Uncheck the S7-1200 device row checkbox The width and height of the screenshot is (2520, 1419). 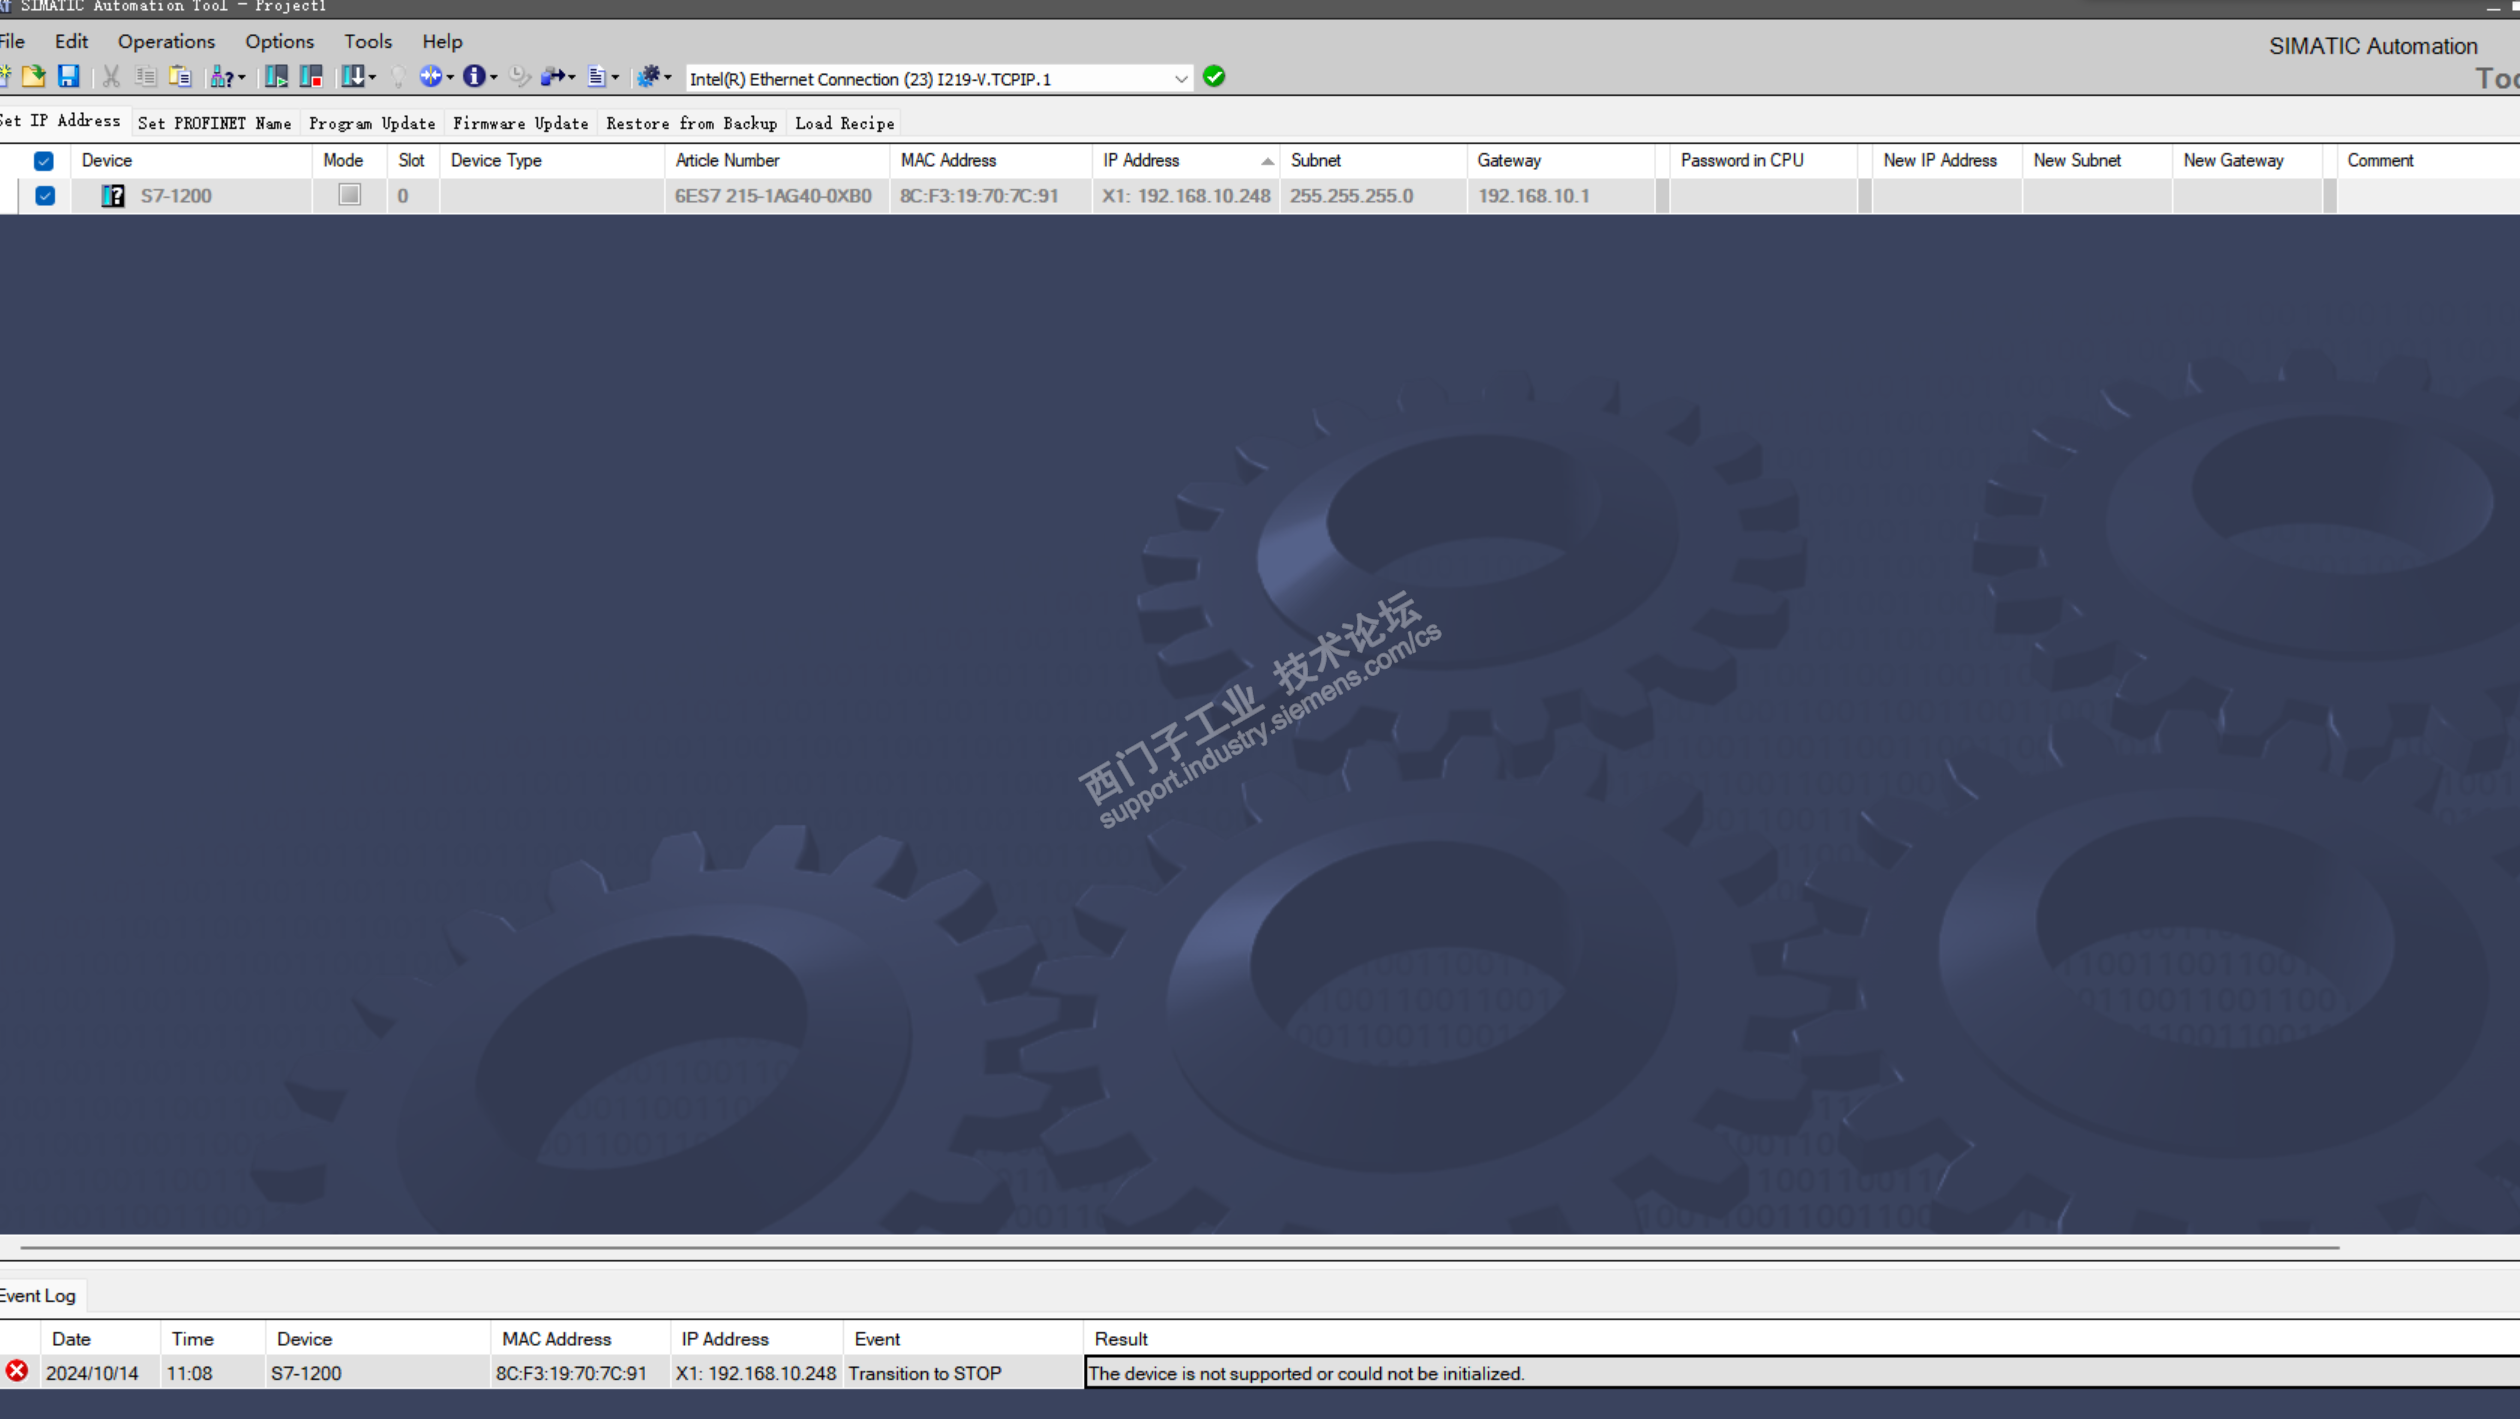point(45,196)
